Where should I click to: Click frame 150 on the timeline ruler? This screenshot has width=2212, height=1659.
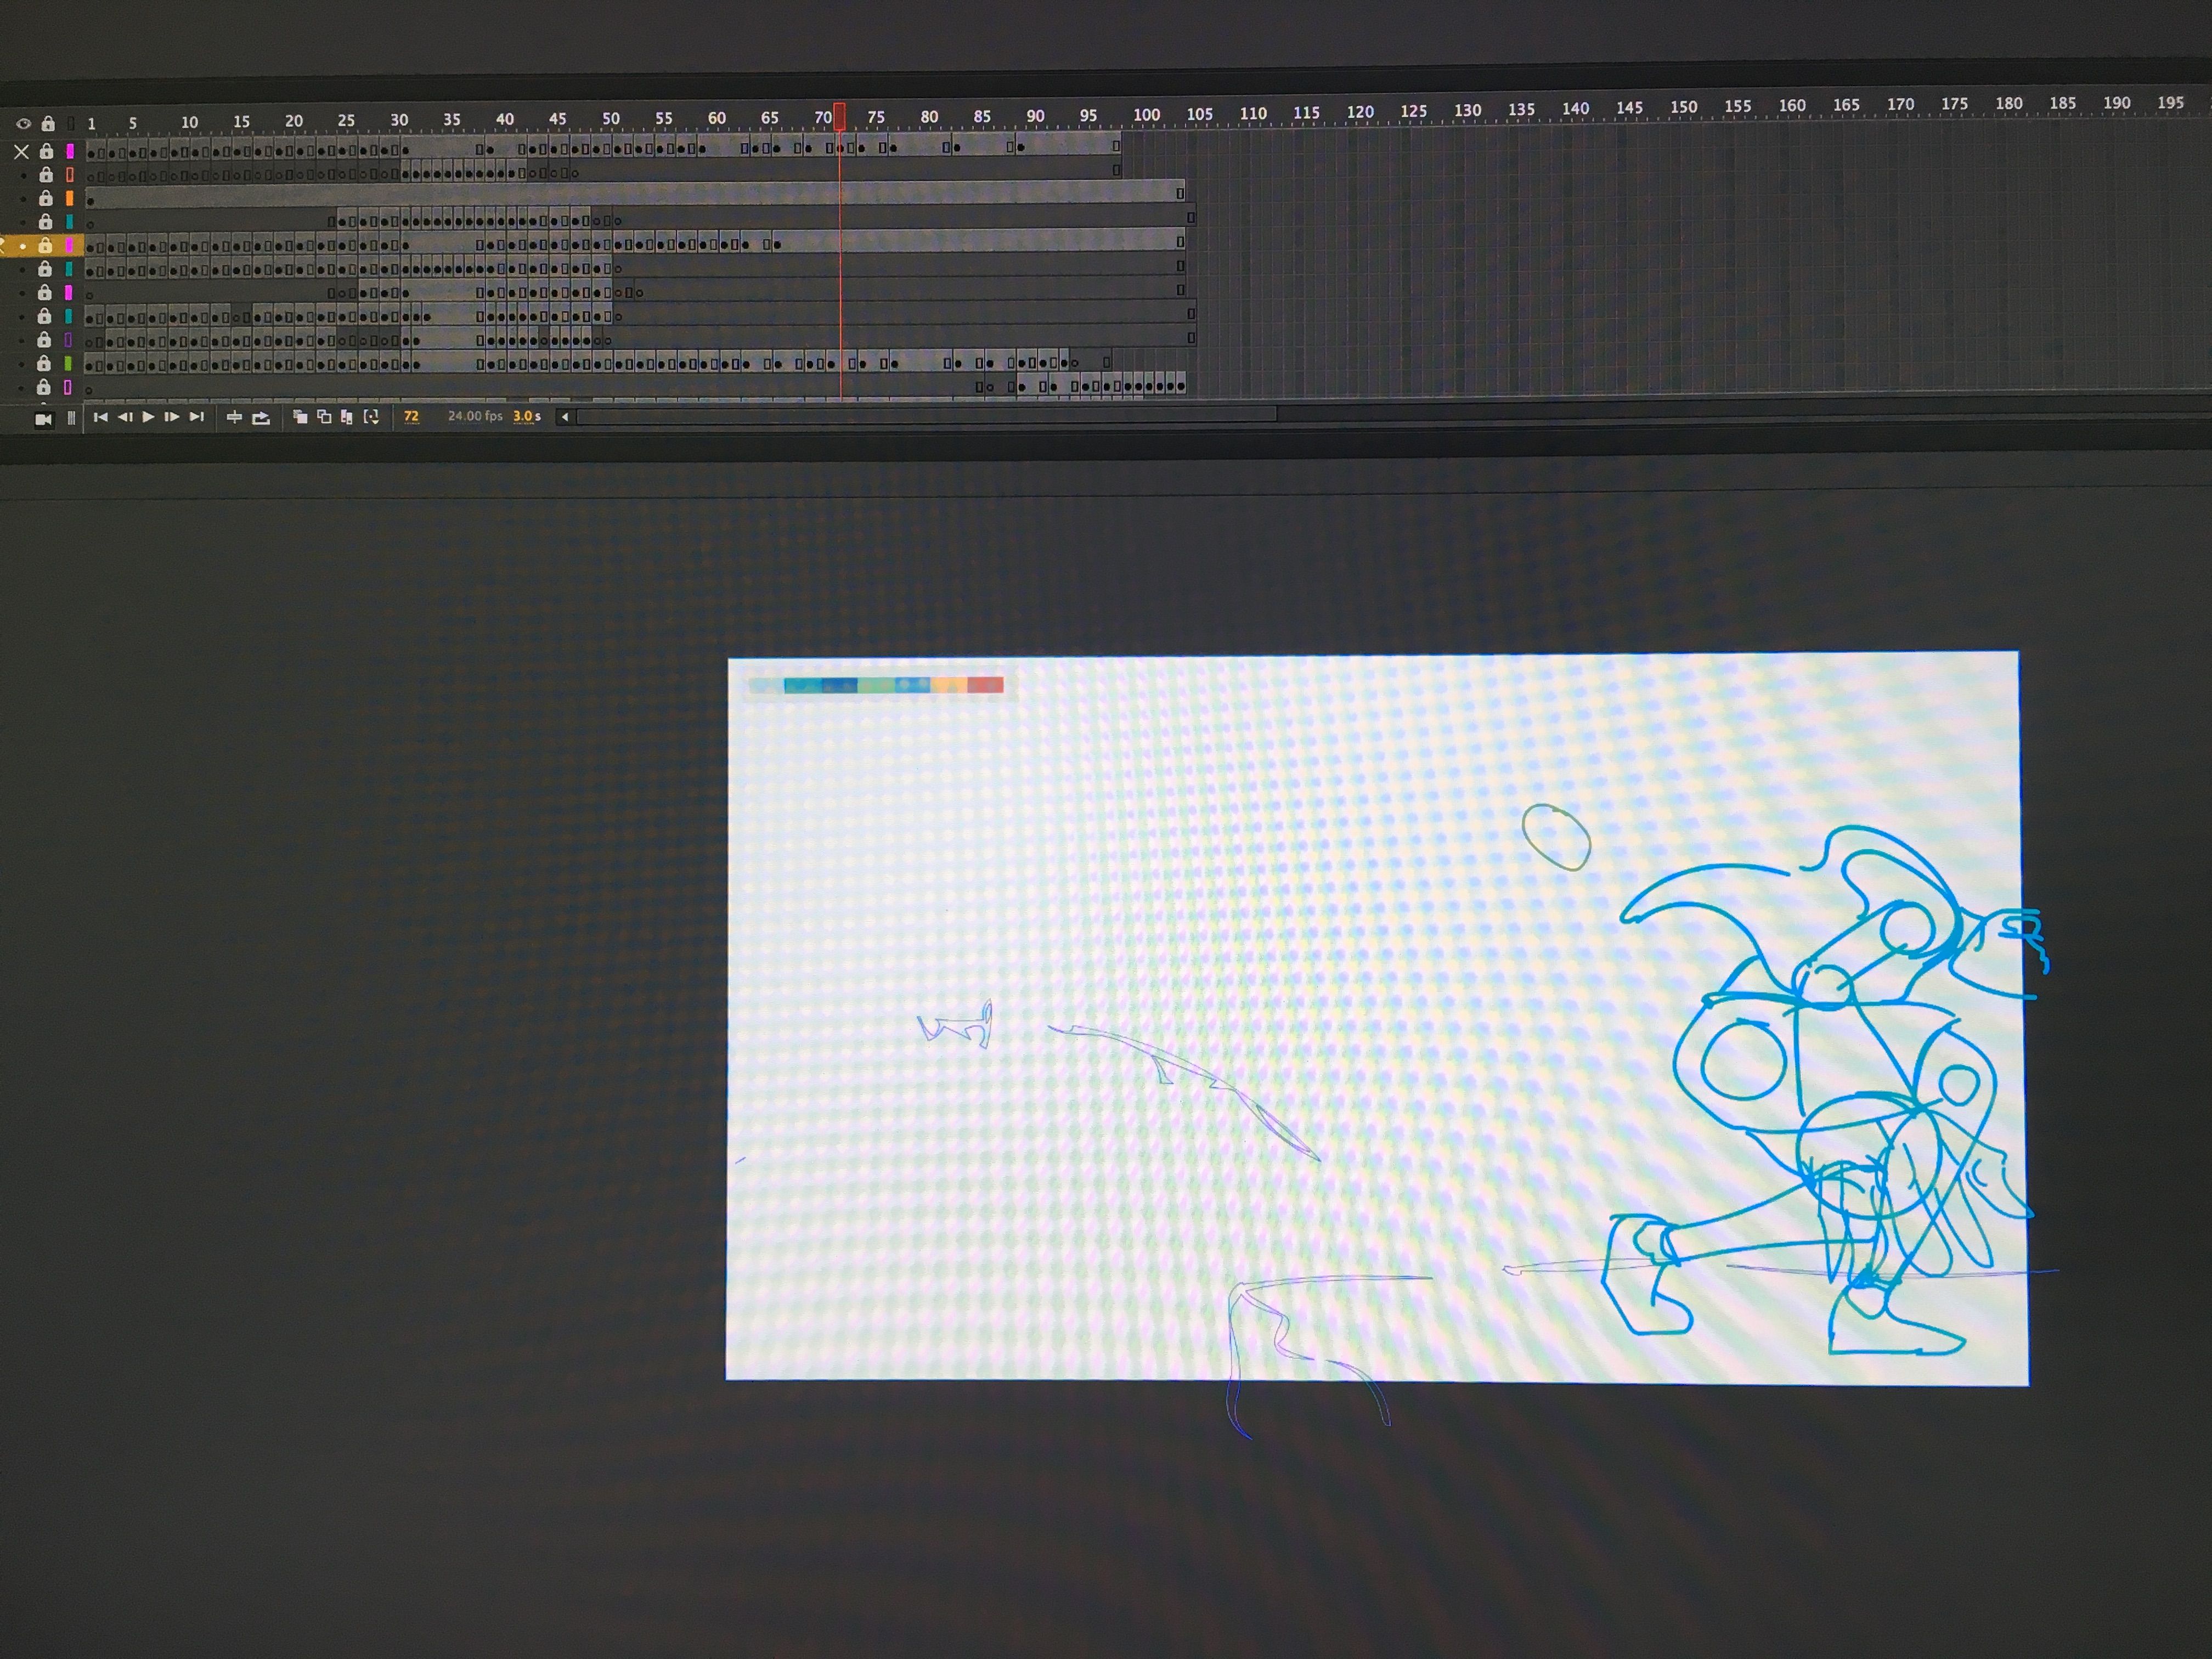coord(1683,106)
